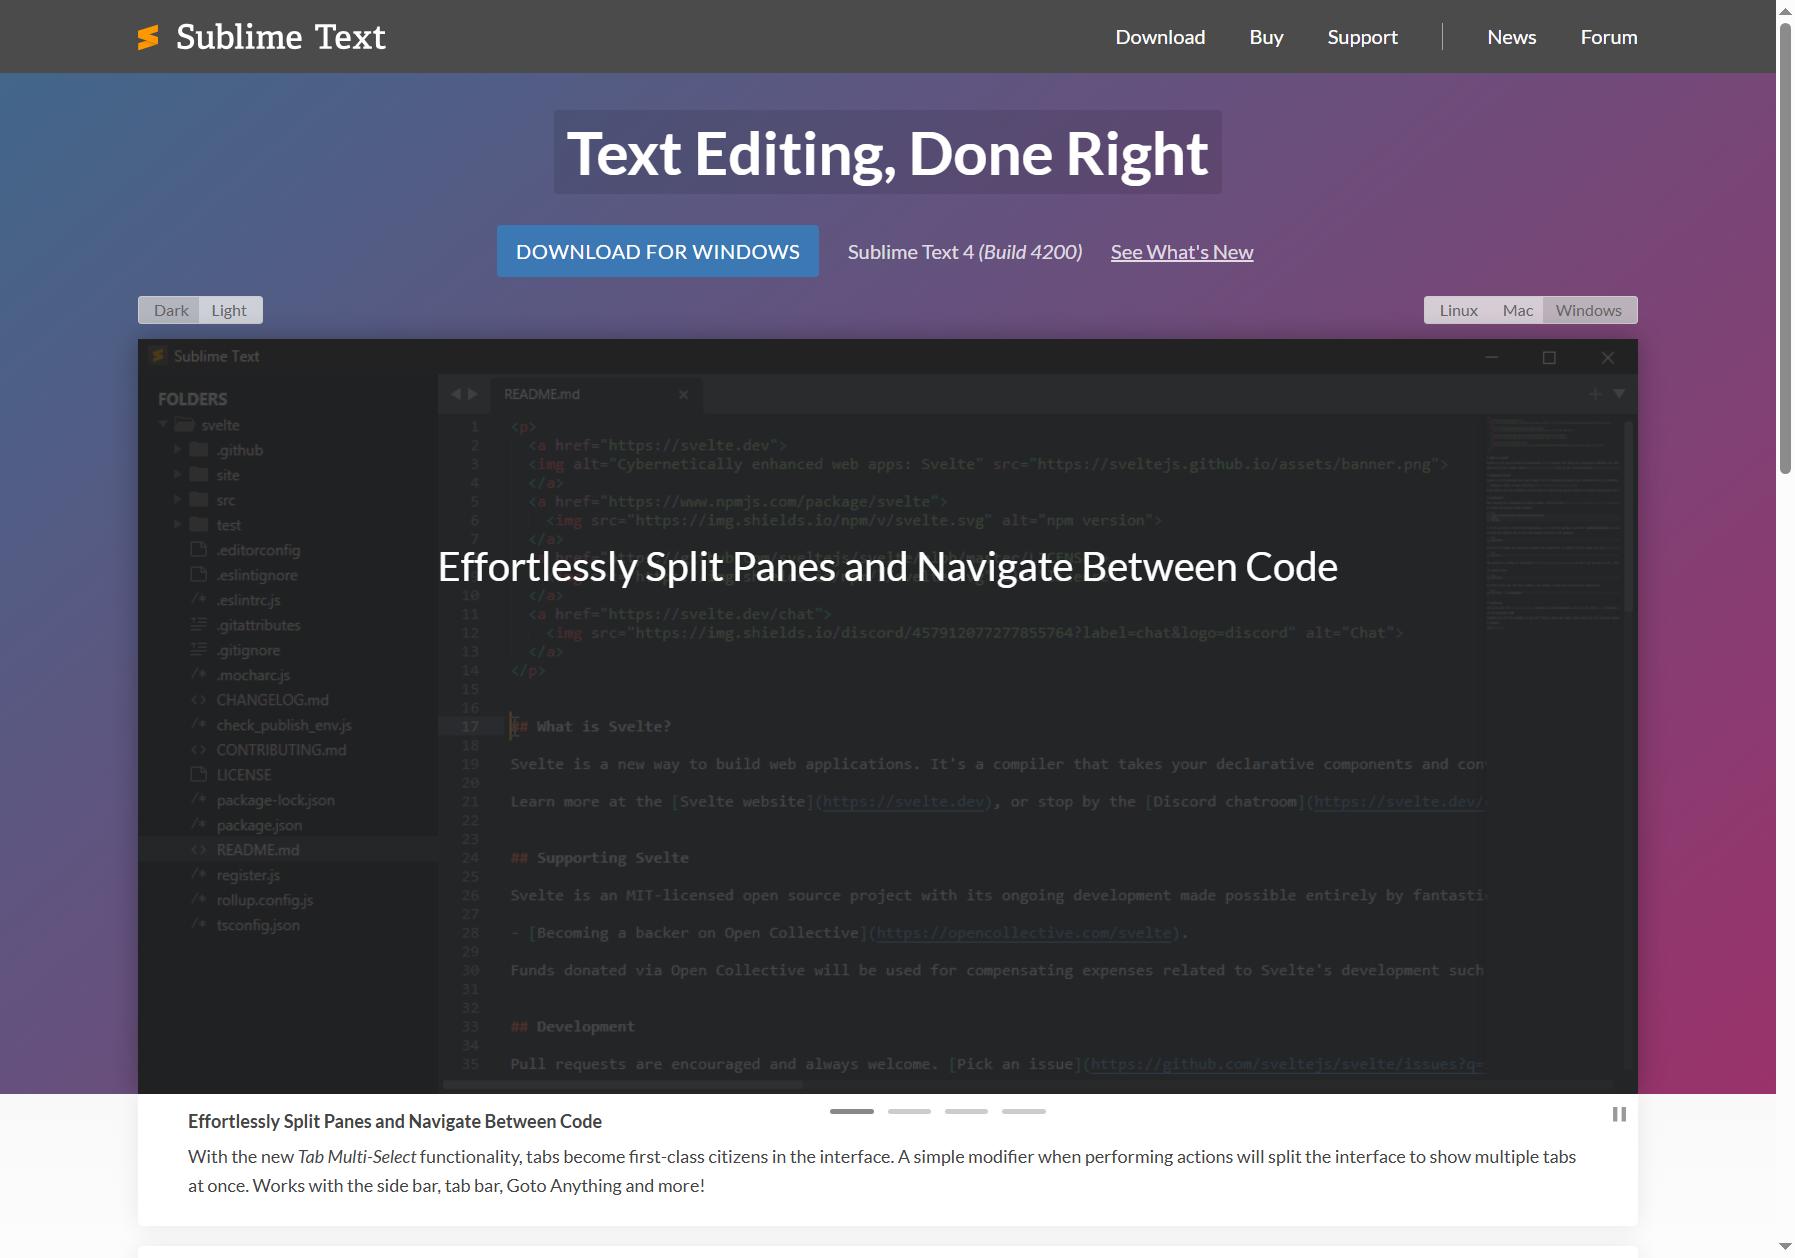This screenshot has width=1795, height=1258.
Task: Click the site folder icon
Action: [x=199, y=474]
